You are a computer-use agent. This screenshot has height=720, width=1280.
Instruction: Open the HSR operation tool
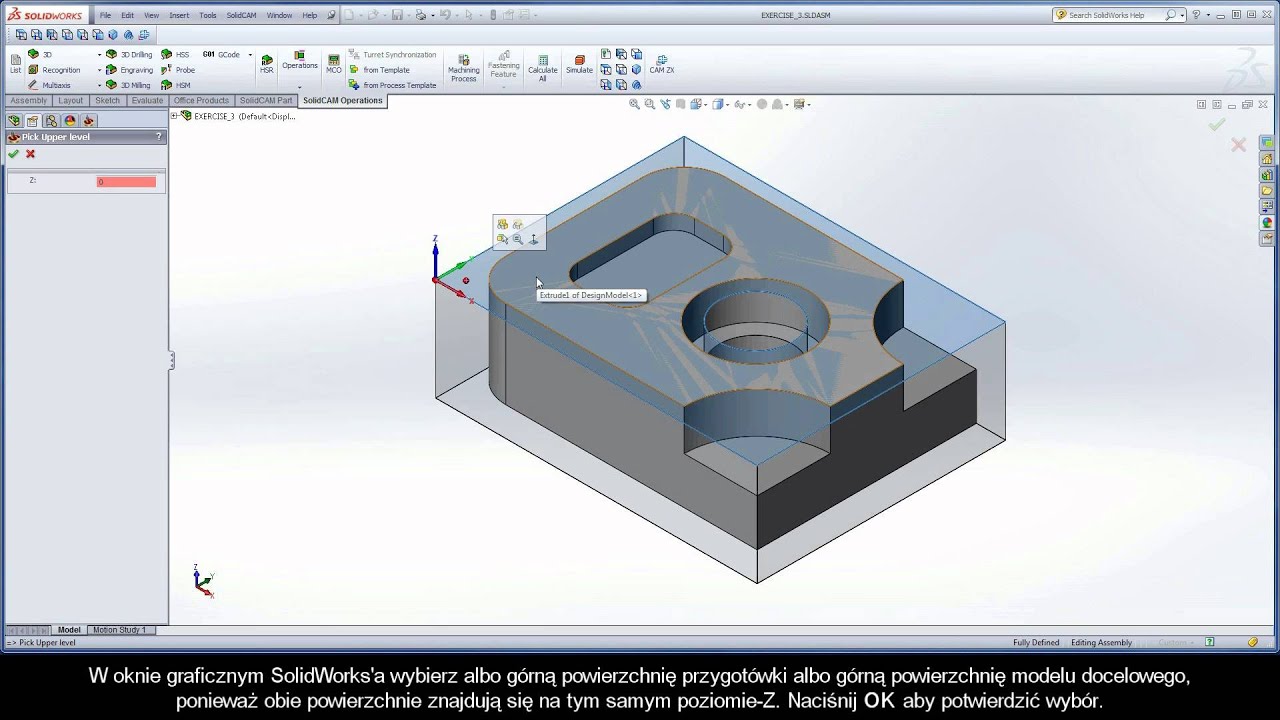(x=266, y=63)
